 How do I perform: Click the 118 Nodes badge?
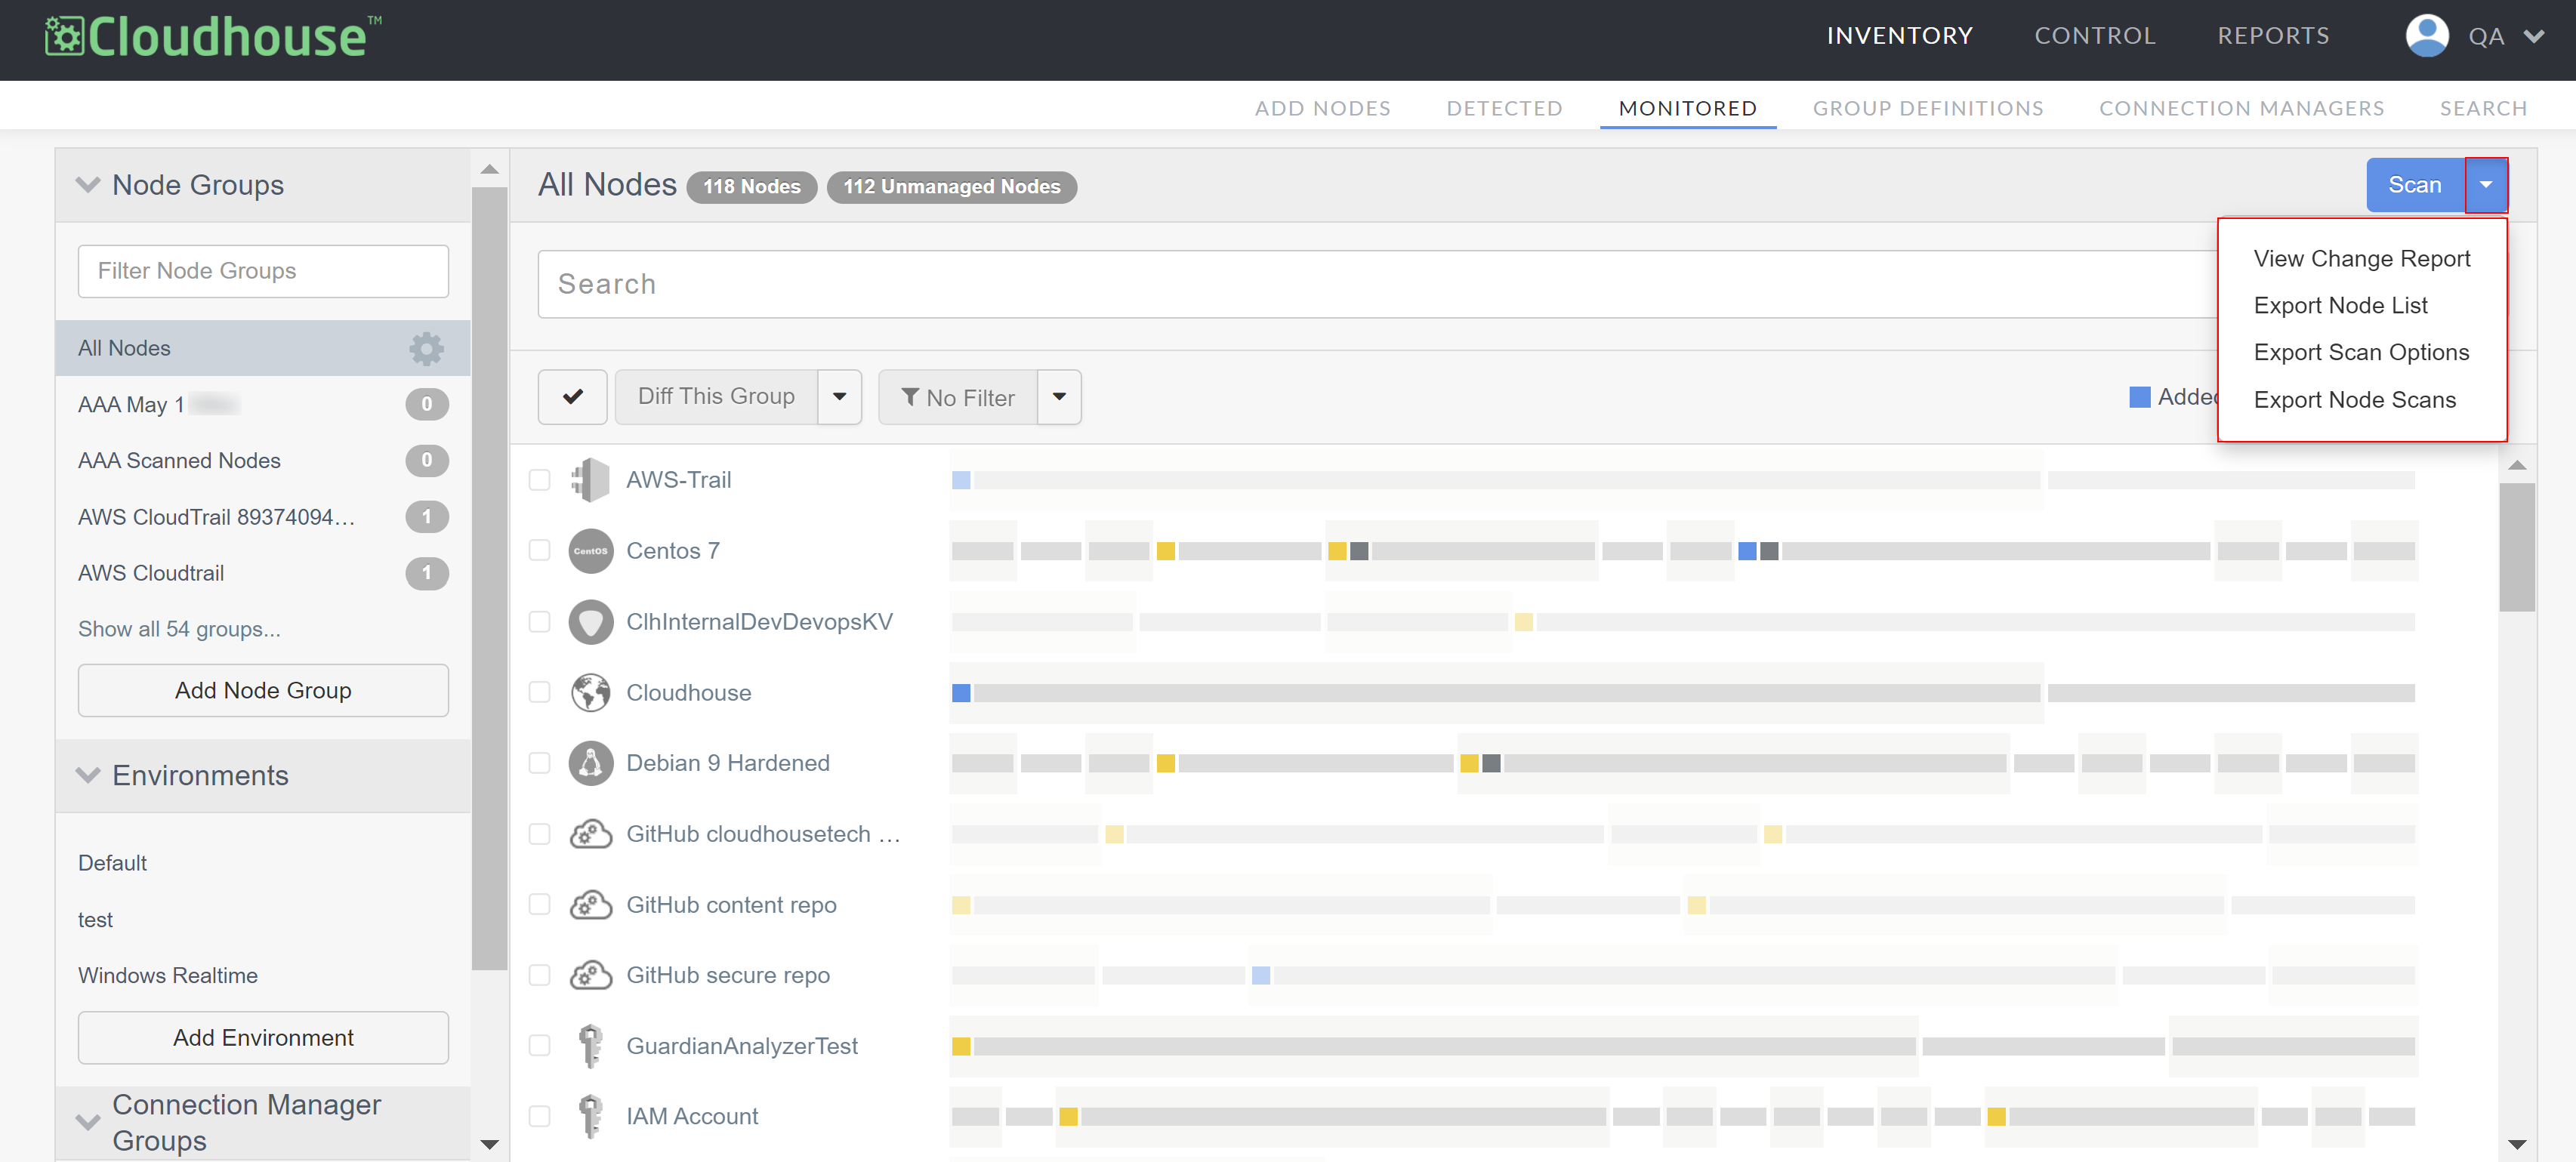(751, 187)
